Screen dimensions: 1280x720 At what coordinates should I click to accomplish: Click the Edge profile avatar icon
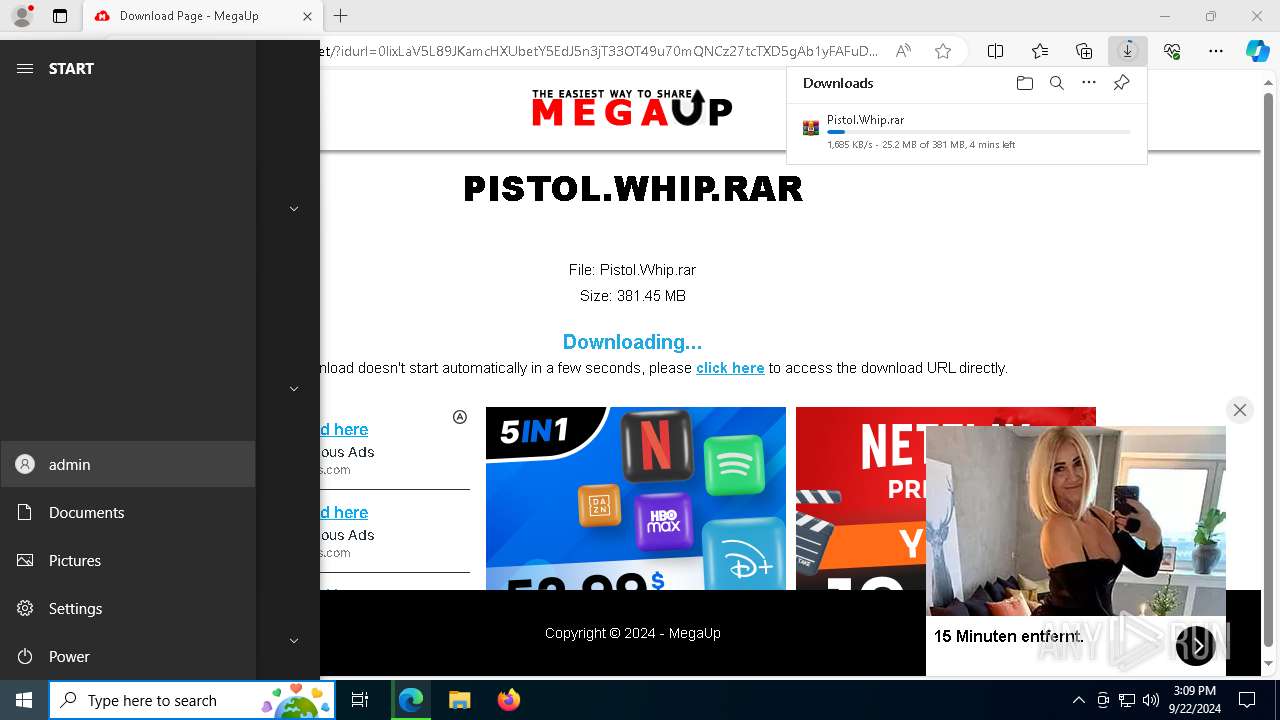(x=21, y=16)
